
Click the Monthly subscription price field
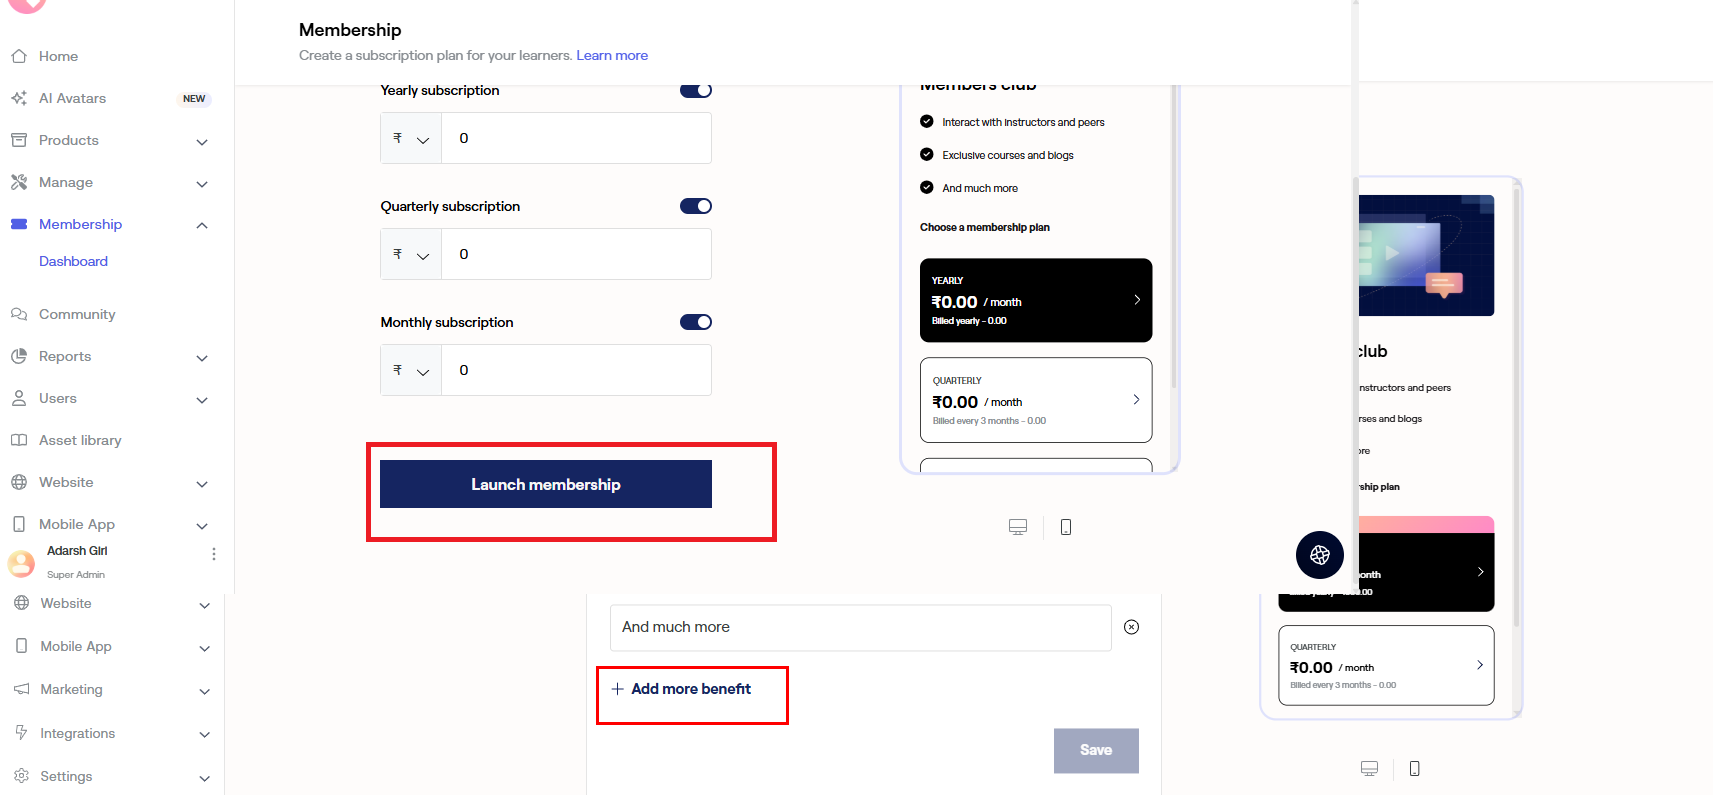[x=576, y=370]
